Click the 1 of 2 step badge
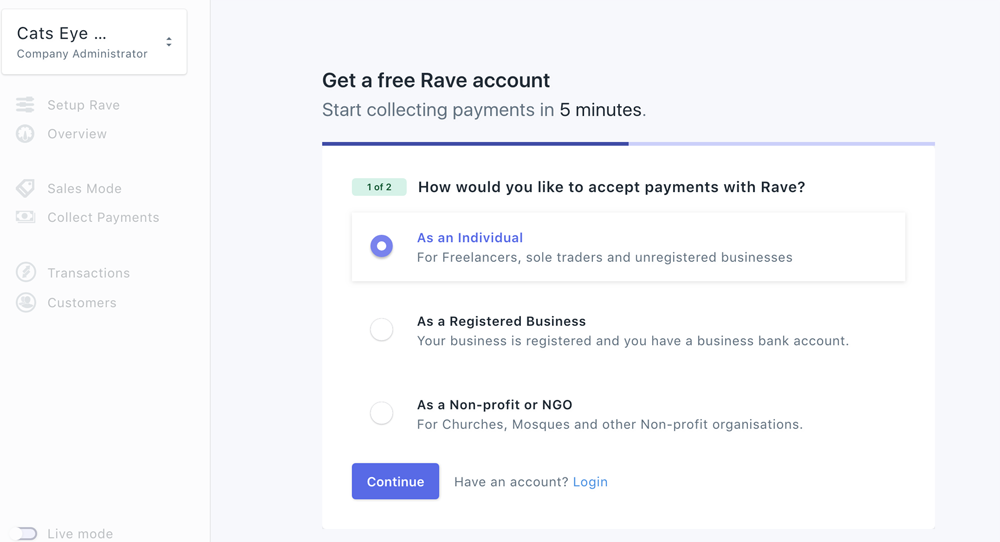 pyautogui.click(x=379, y=187)
